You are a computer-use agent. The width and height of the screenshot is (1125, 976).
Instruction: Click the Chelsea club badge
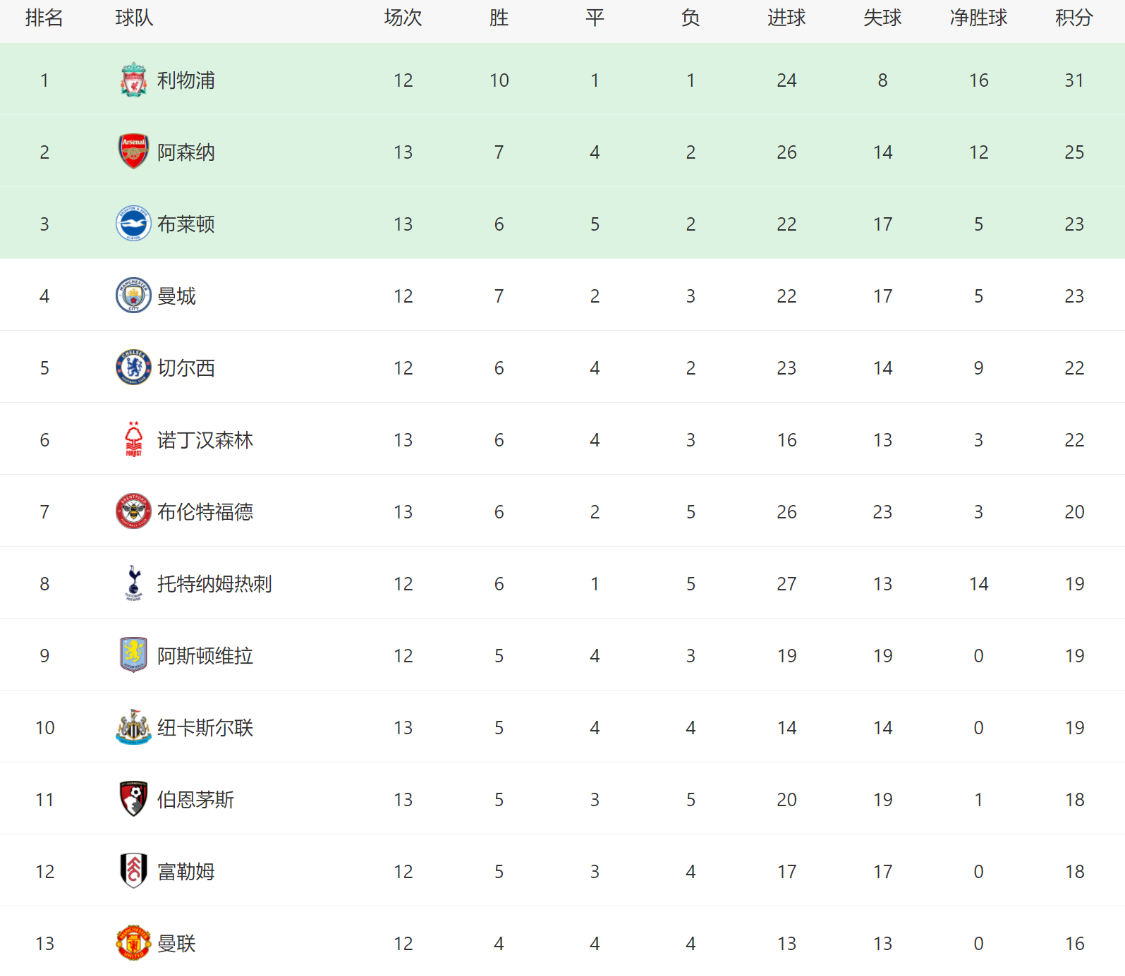[133, 367]
